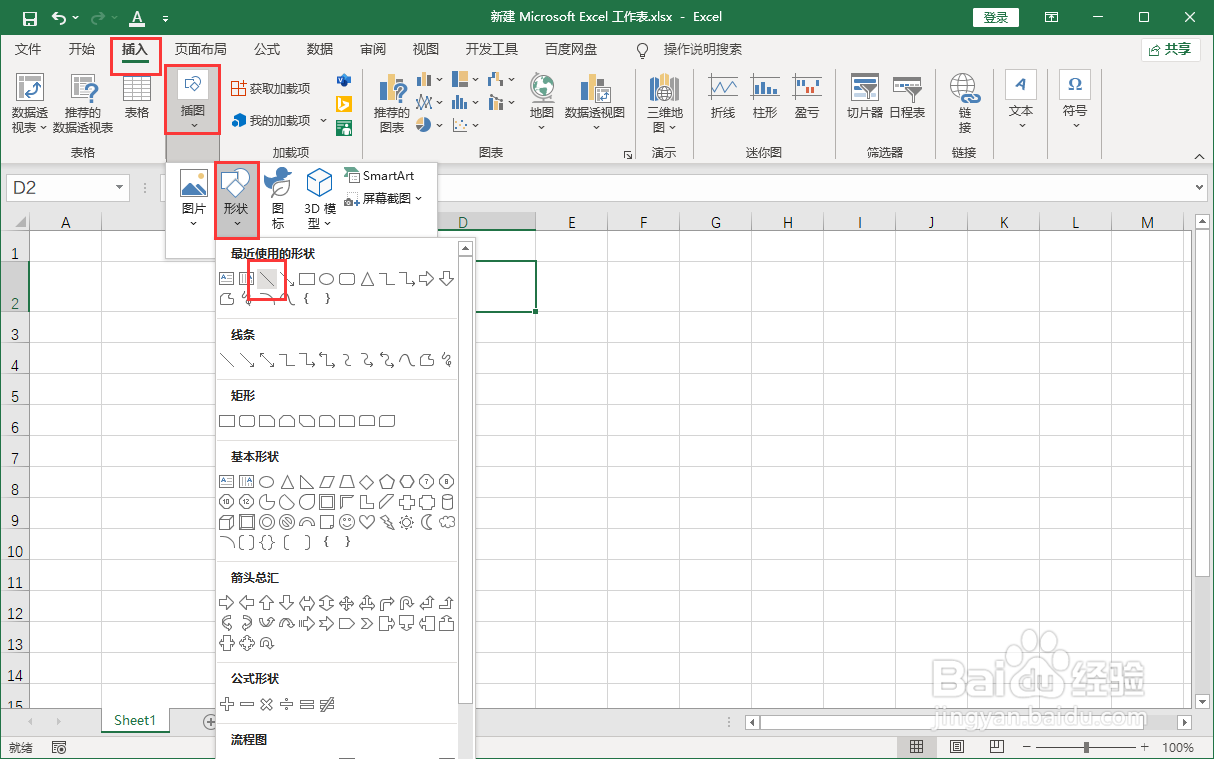Click the zoom slider handle
The image size is (1214, 759).
click(x=1087, y=747)
